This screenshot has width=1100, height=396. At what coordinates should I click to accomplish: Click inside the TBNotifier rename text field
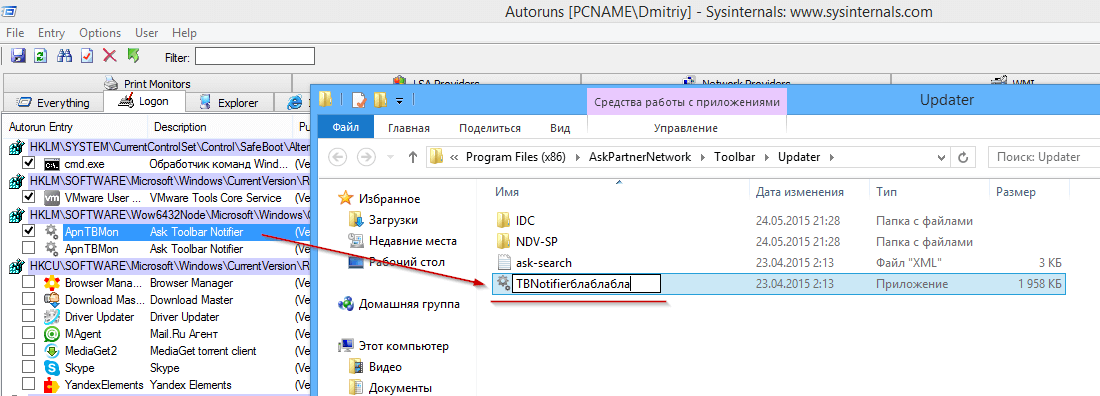586,284
